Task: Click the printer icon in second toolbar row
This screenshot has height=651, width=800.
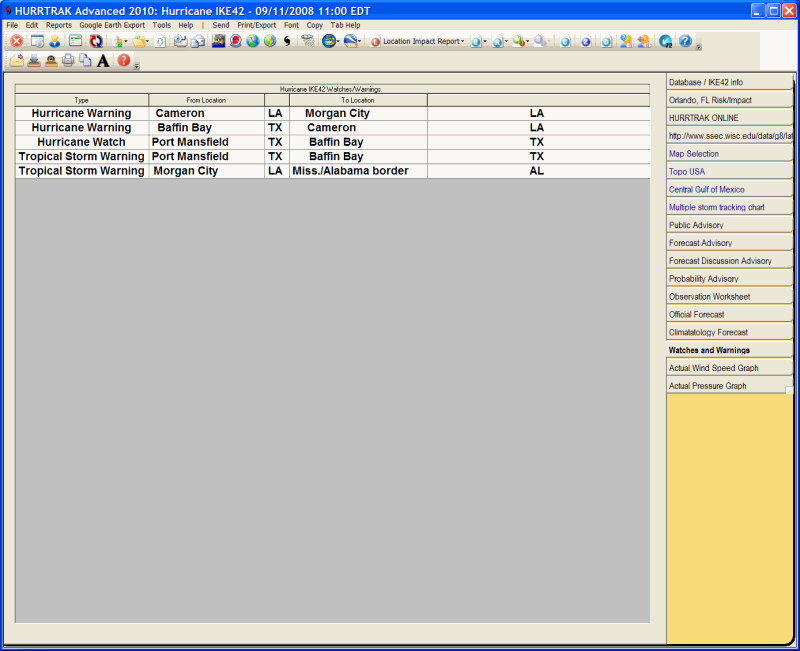Action: coord(68,61)
